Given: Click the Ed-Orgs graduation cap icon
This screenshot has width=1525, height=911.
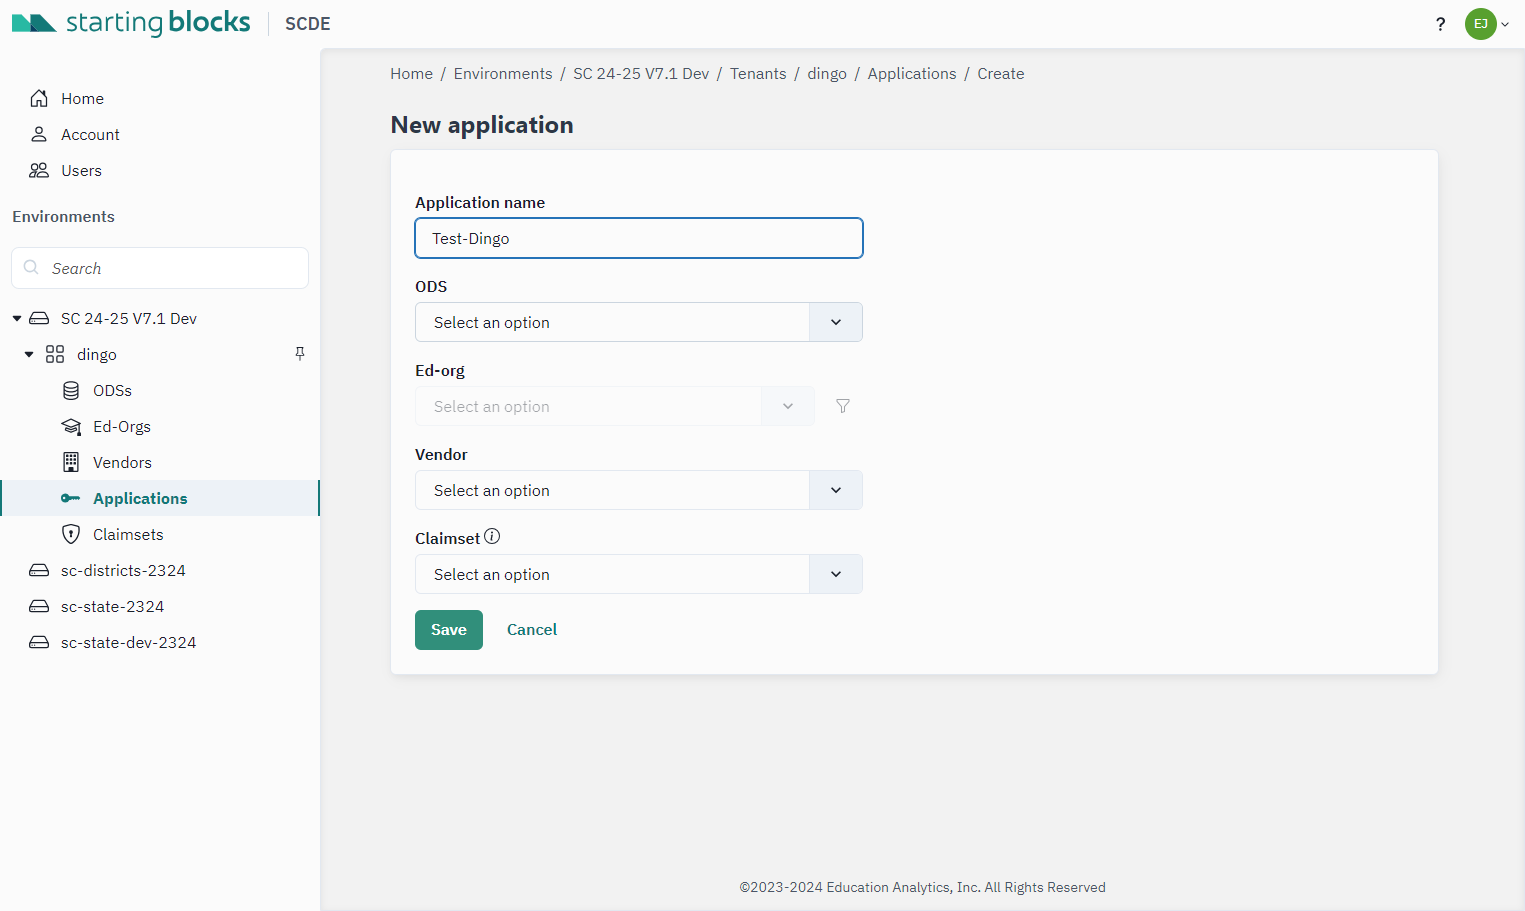Looking at the screenshot, I should pos(71,426).
